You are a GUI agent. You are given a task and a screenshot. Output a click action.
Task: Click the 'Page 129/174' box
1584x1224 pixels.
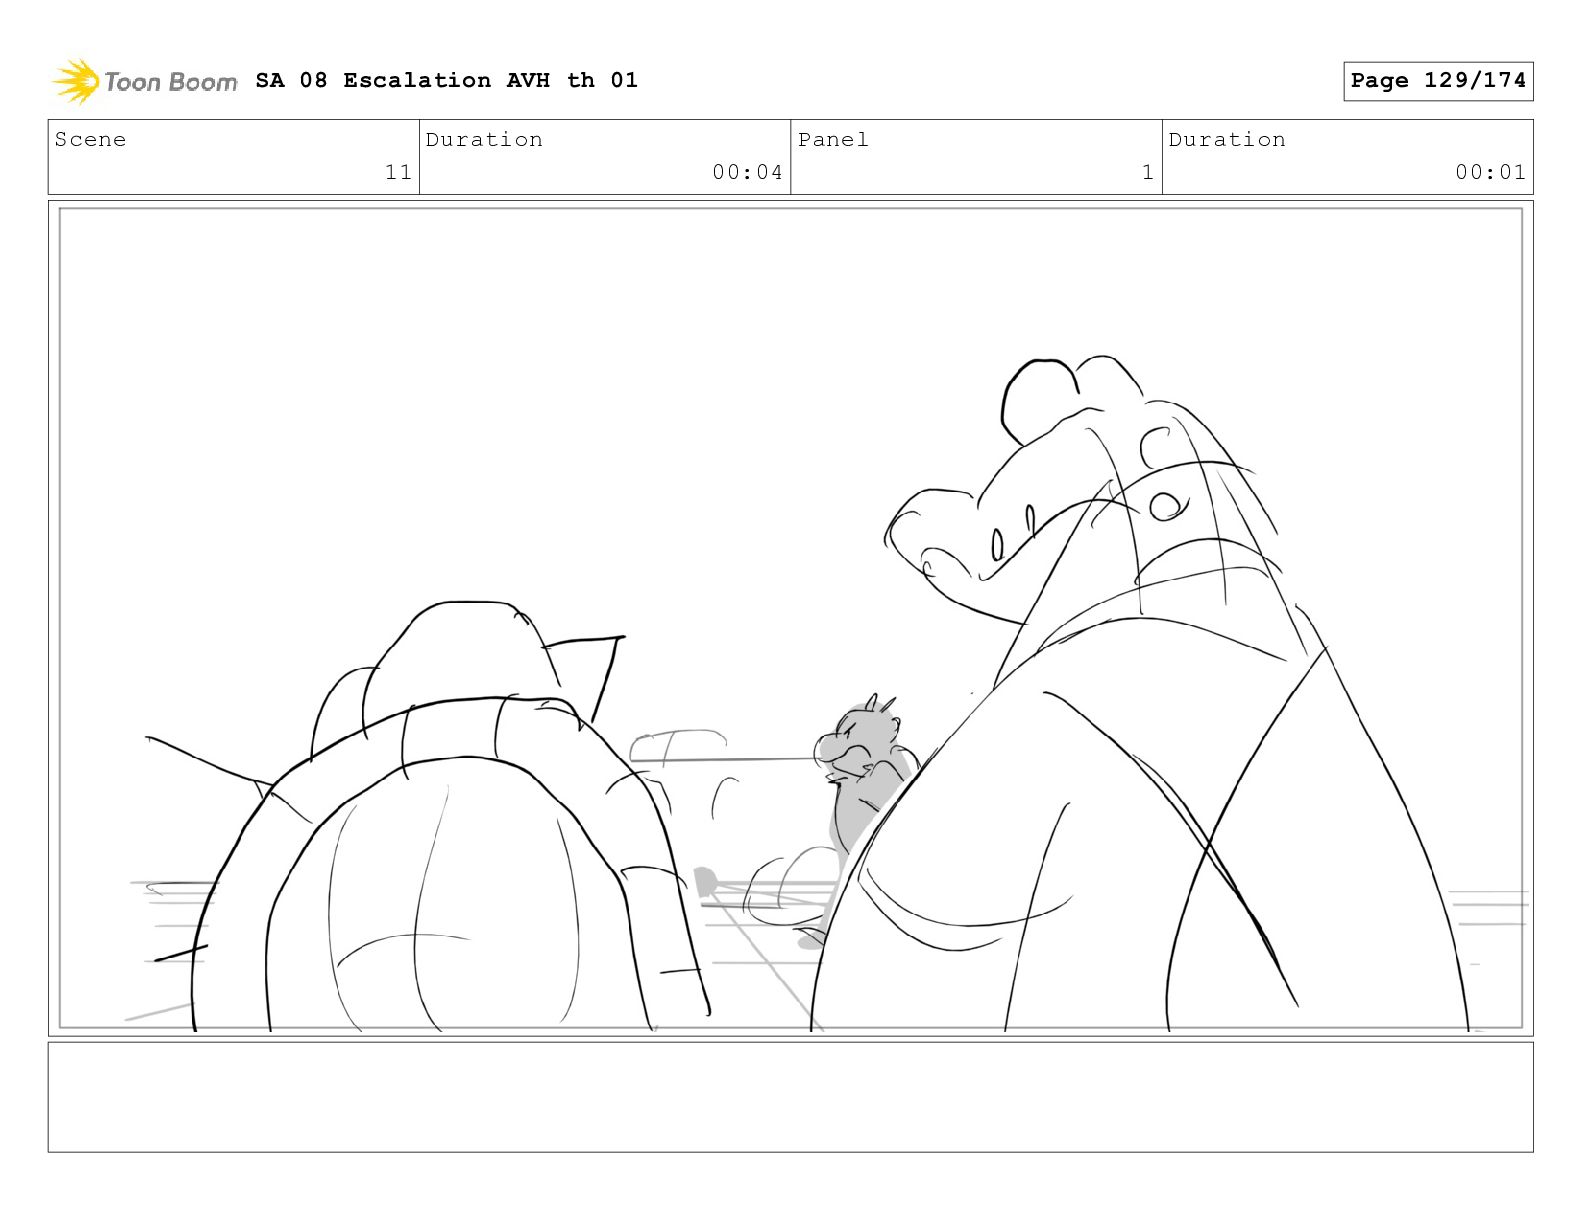(1438, 81)
